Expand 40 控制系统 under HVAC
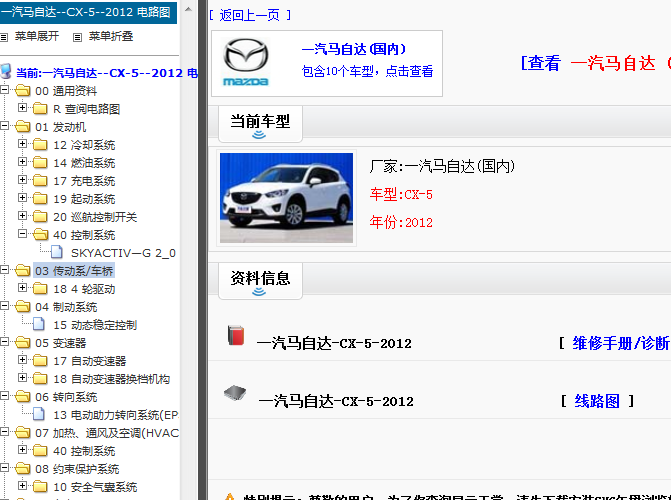 [22, 449]
